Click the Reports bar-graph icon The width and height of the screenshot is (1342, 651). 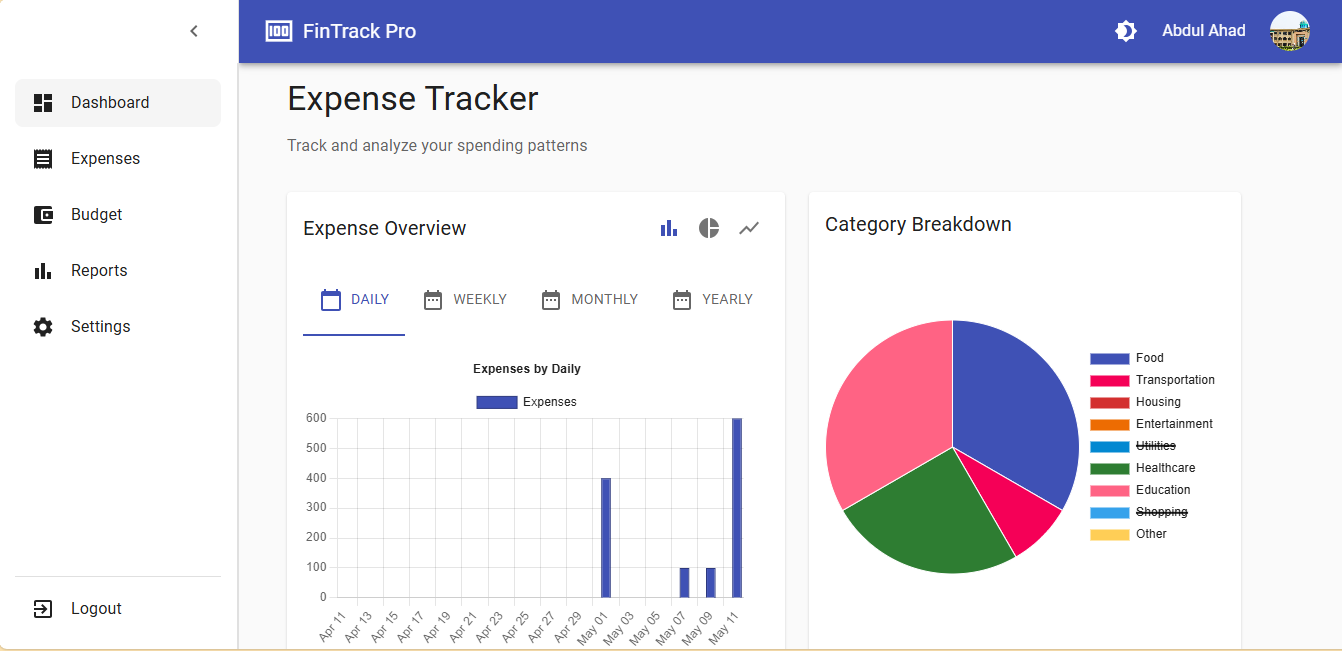coord(43,270)
